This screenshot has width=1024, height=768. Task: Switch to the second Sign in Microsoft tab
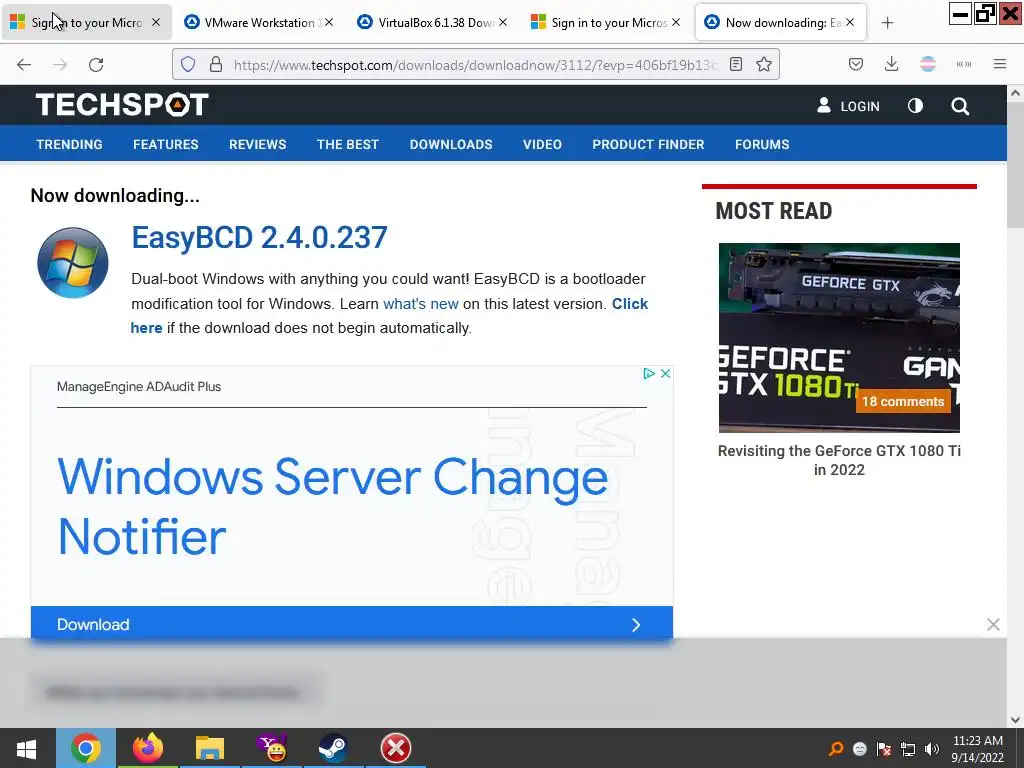[607, 22]
